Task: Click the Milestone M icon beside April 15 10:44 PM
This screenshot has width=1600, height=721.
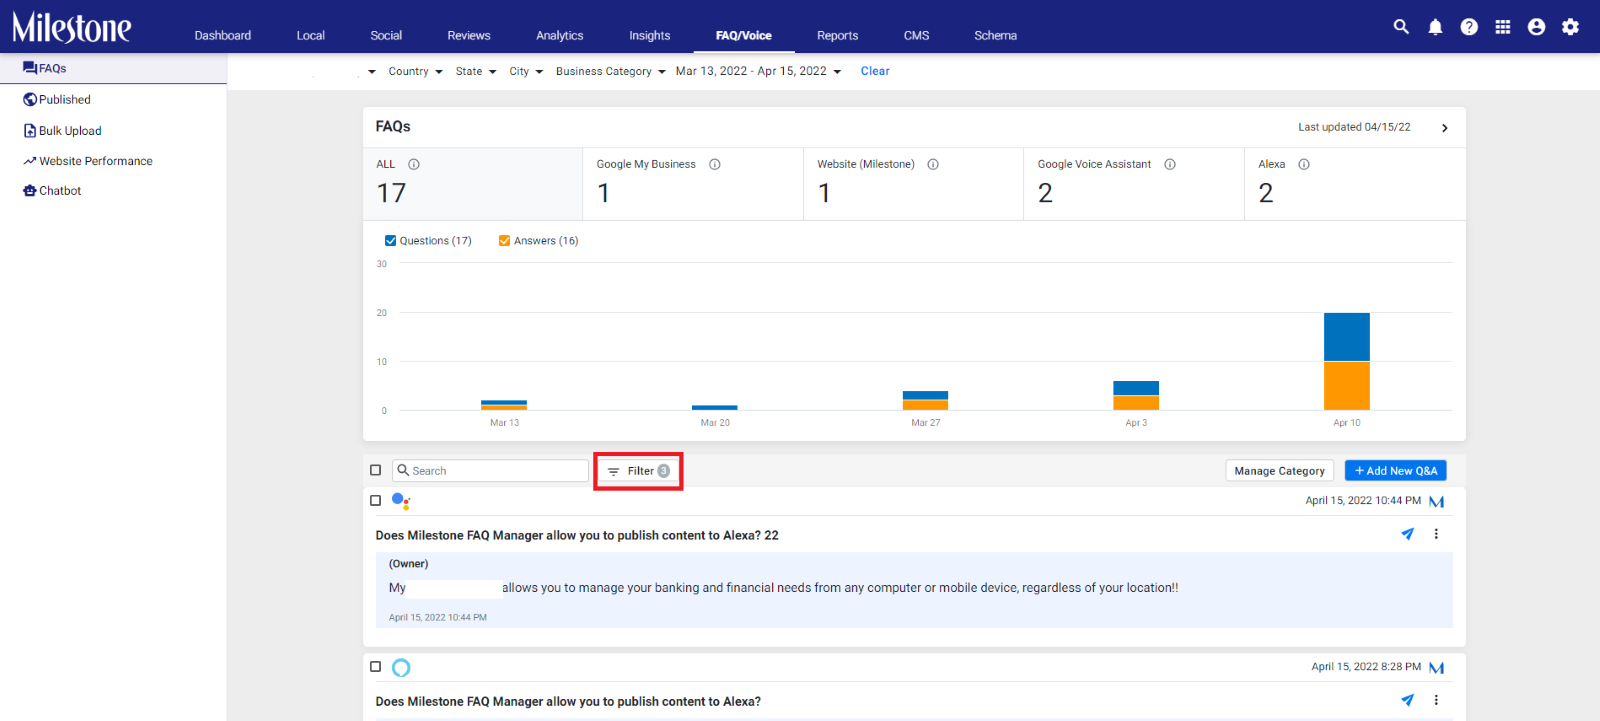Action: [x=1437, y=501]
